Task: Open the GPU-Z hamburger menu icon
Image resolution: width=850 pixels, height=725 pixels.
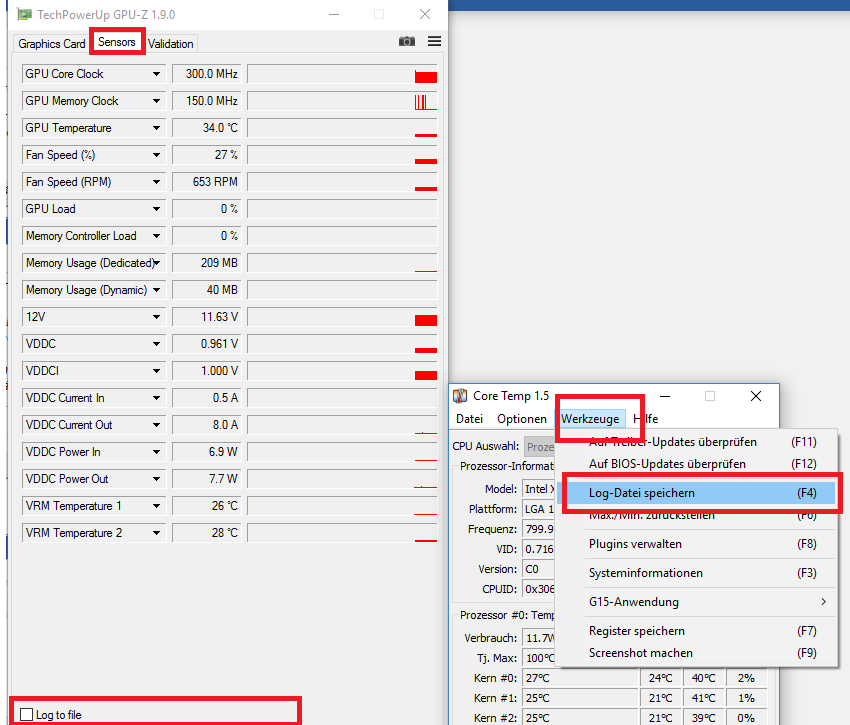Action: [434, 41]
